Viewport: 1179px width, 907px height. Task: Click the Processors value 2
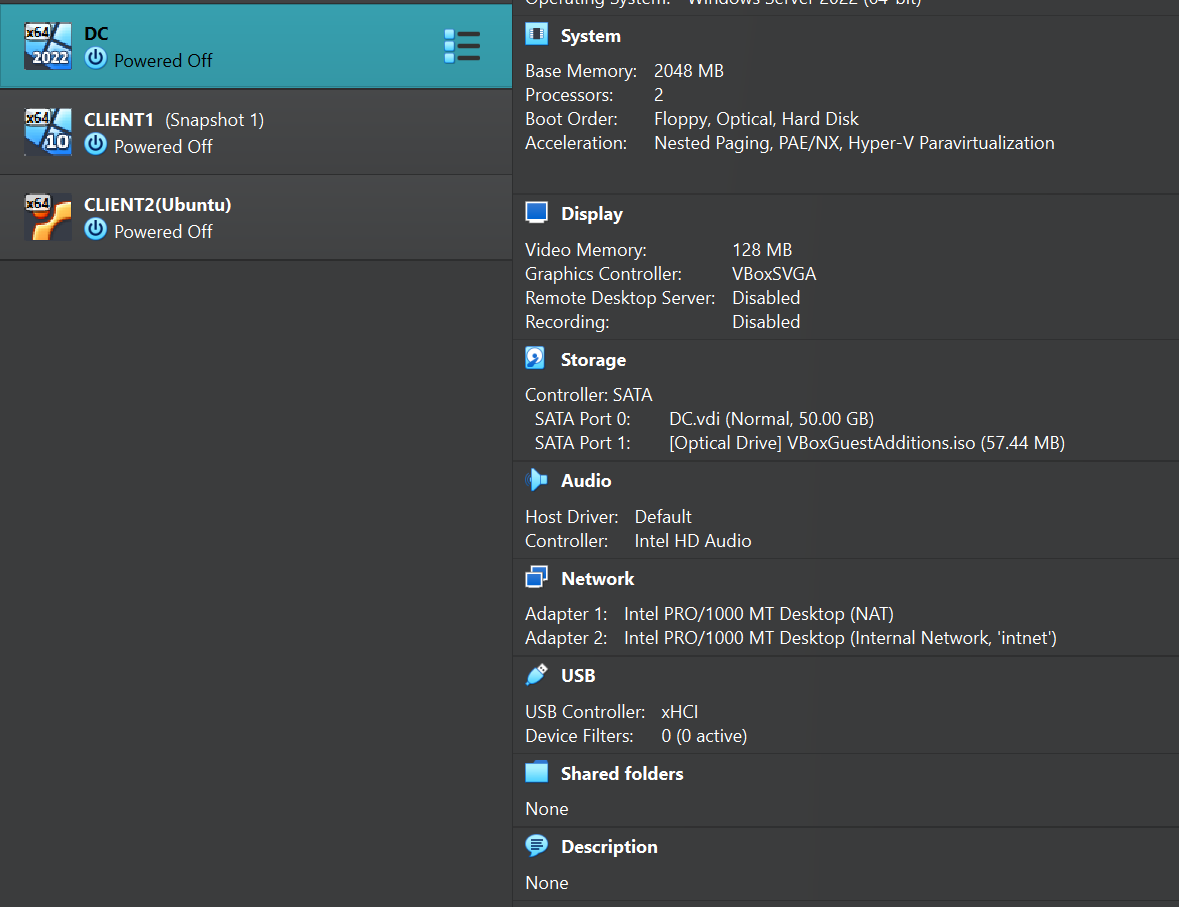tap(659, 95)
